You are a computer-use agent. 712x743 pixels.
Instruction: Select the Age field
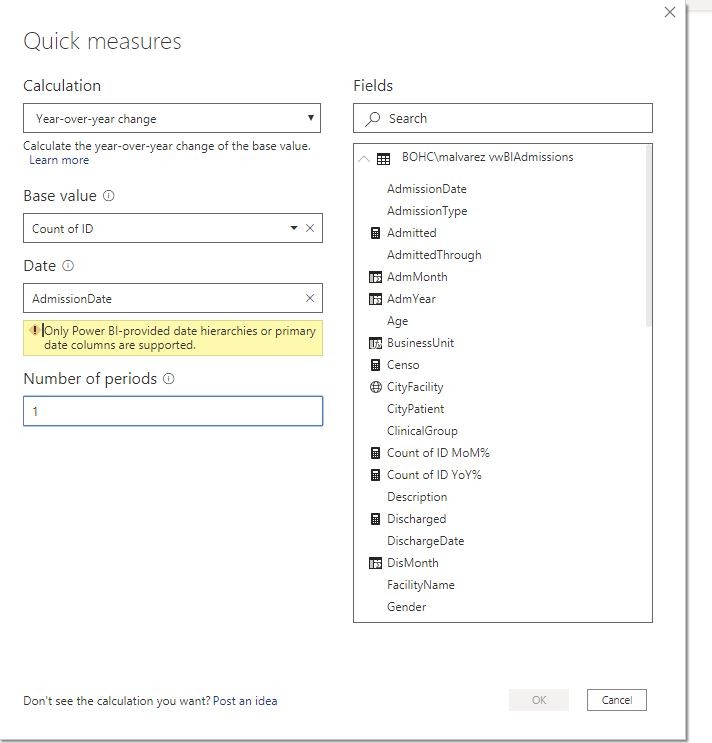coord(397,321)
